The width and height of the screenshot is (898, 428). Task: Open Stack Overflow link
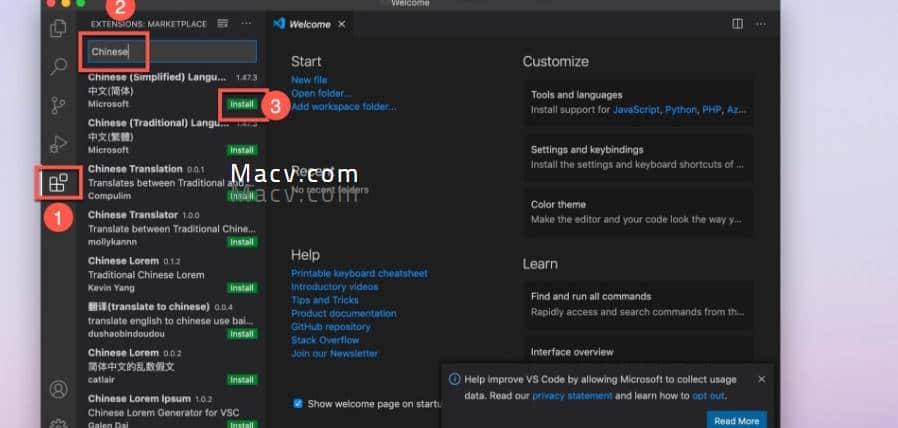[325, 340]
